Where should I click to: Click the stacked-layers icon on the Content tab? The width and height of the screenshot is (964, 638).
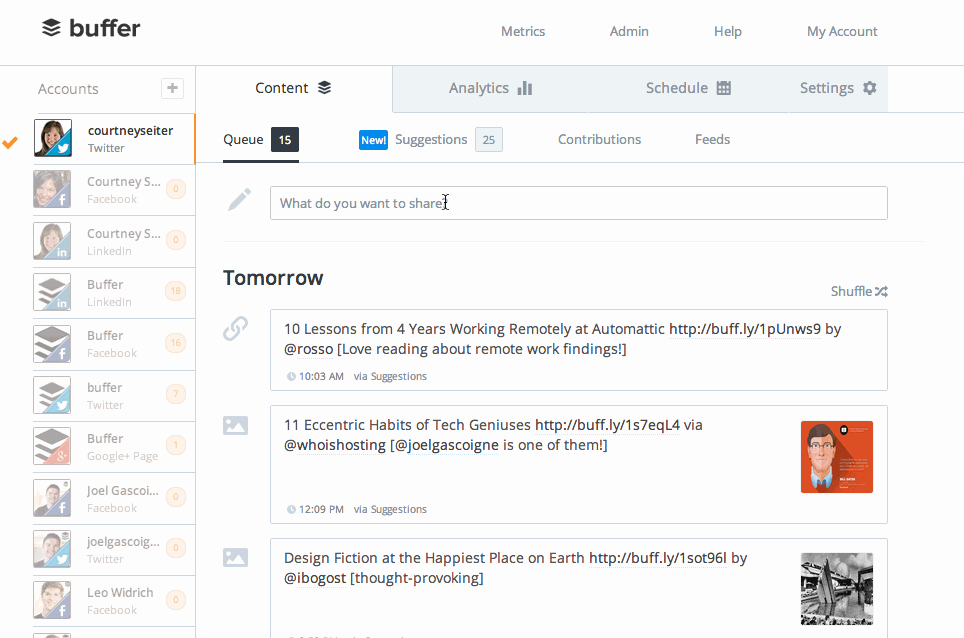(322, 87)
